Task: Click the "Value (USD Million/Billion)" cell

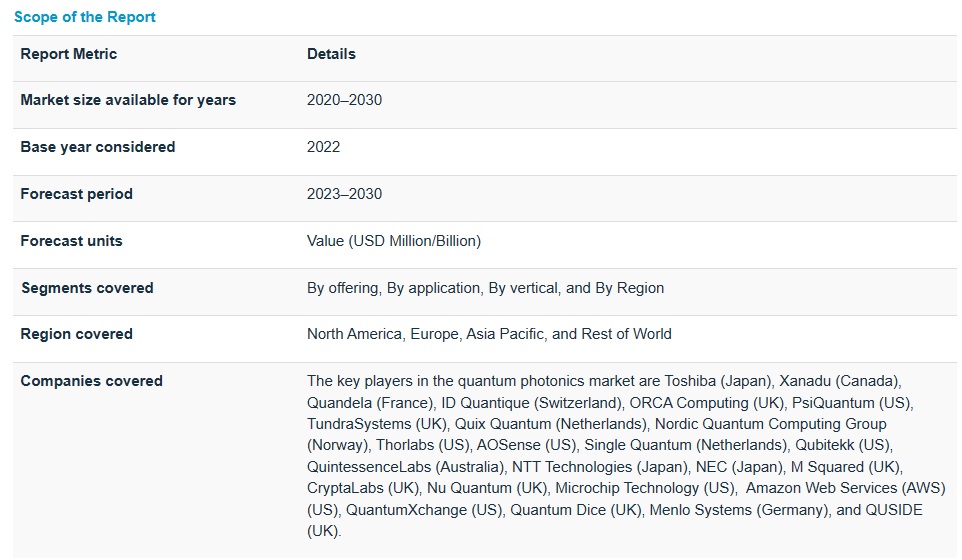Action: (394, 241)
